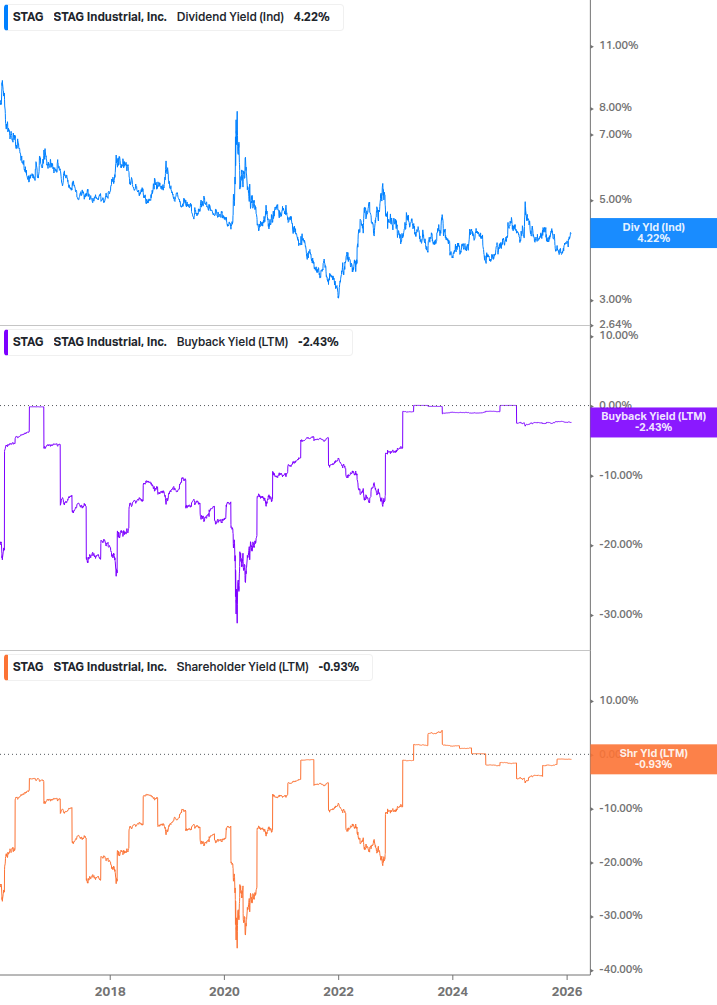
Task: Click the 4.22% value in Dividend Yield legend
Action: click(311, 17)
